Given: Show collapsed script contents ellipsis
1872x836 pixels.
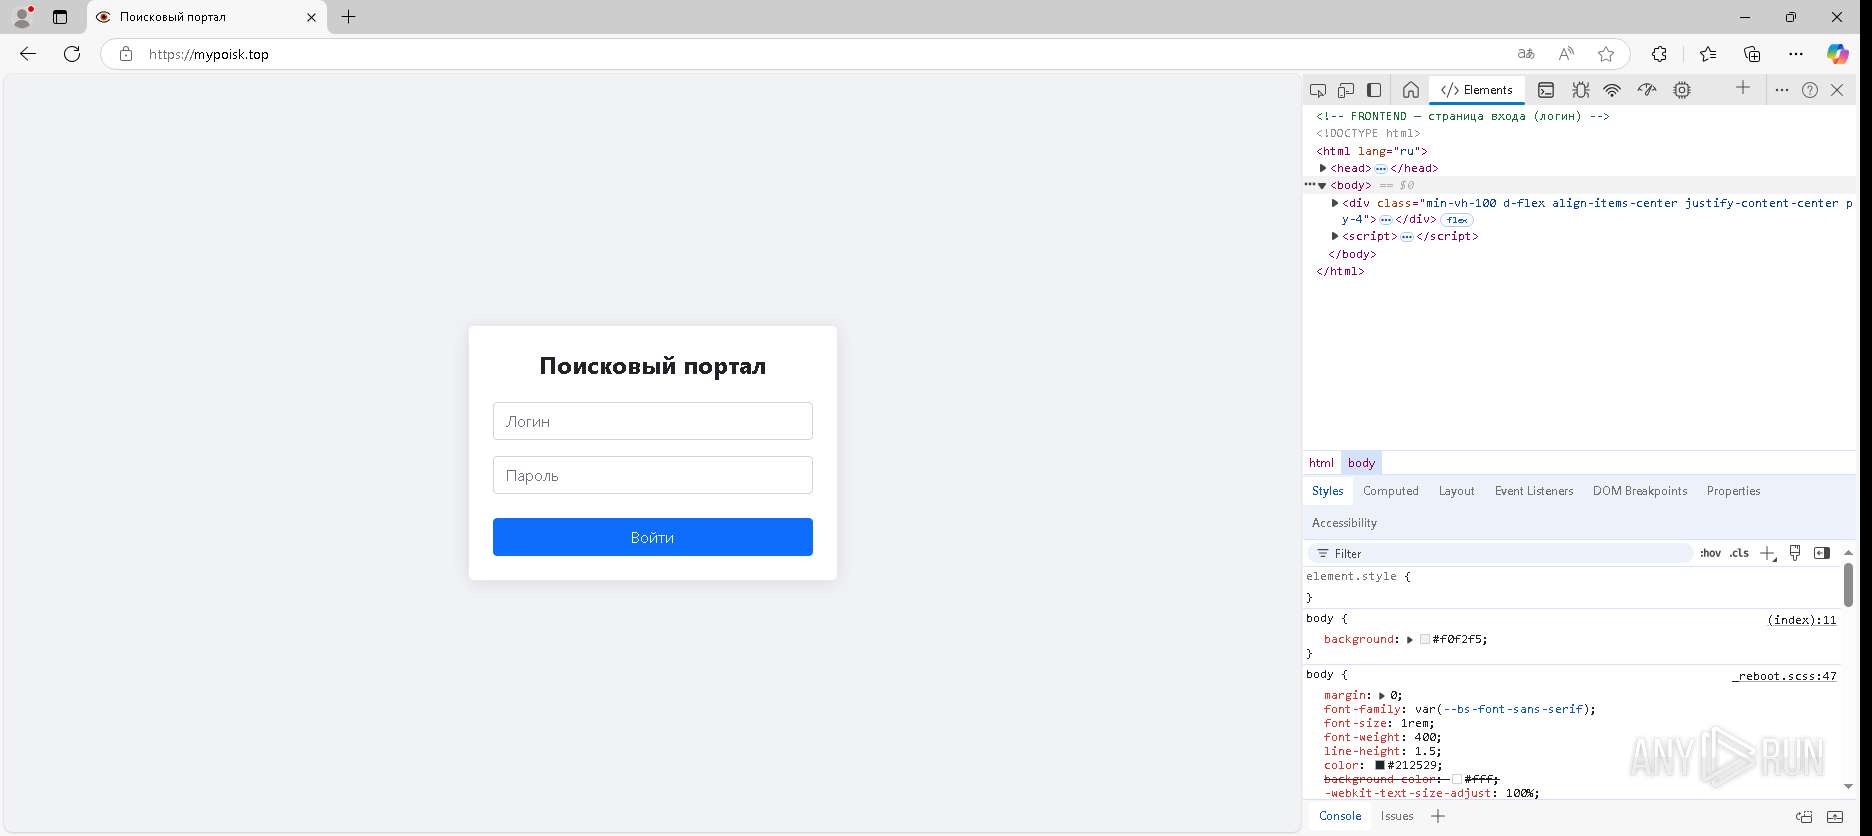Looking at the screenshot, I should (1407, 237).
